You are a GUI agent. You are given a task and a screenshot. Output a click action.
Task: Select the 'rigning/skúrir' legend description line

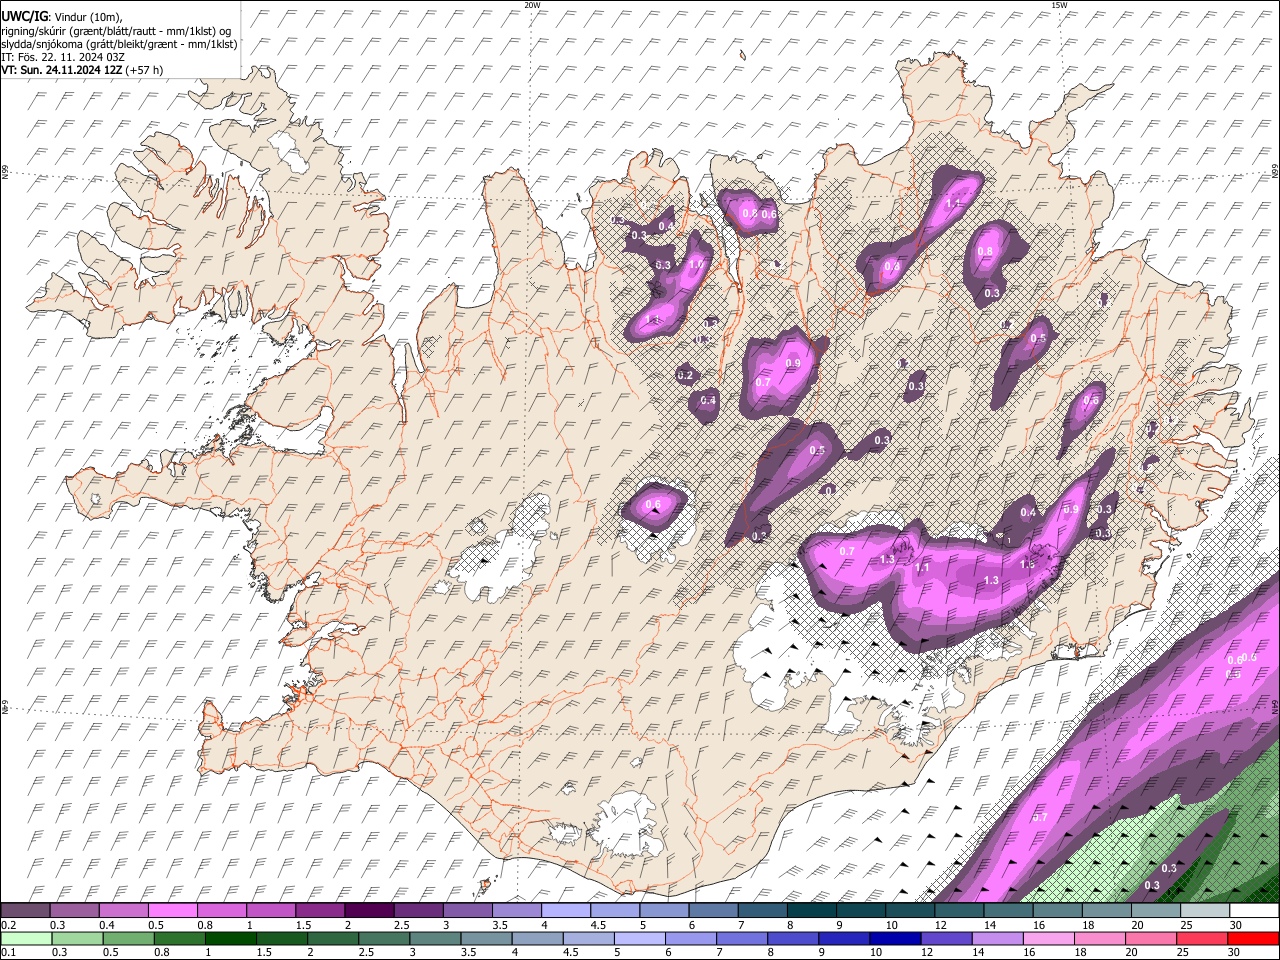[x=117, y=31]
